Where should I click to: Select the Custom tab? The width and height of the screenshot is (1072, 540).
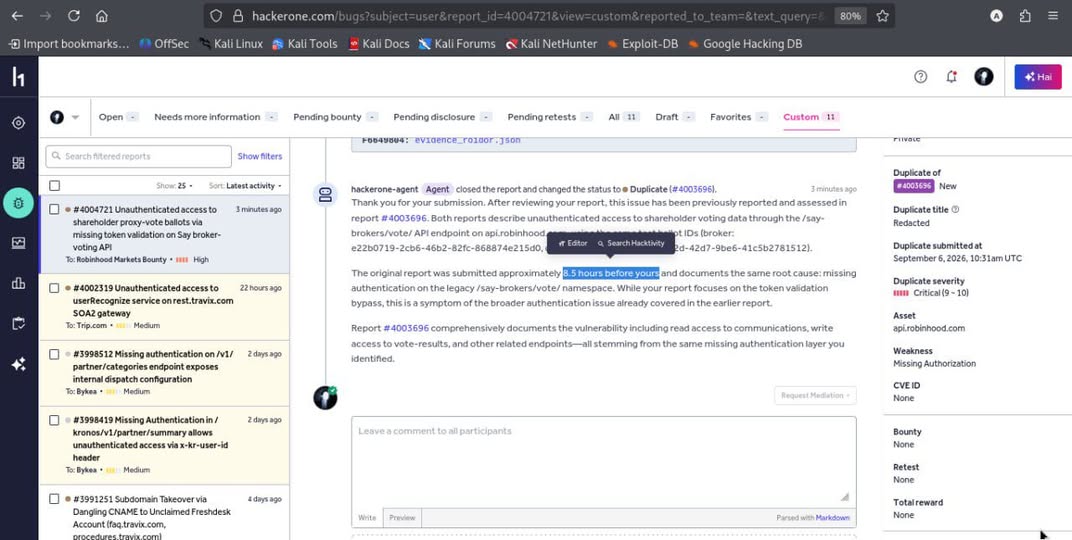point(811,117)
